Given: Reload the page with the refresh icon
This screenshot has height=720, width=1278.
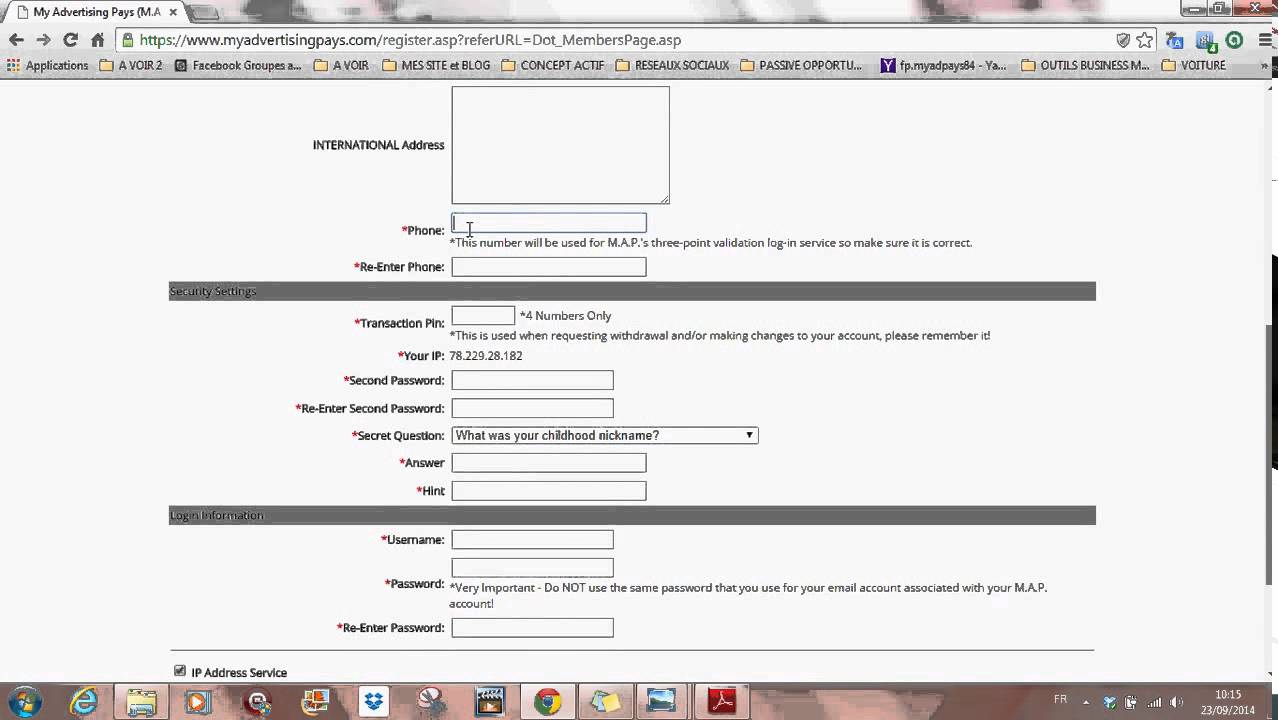Looking at the screenshot, I should point(70,40).
